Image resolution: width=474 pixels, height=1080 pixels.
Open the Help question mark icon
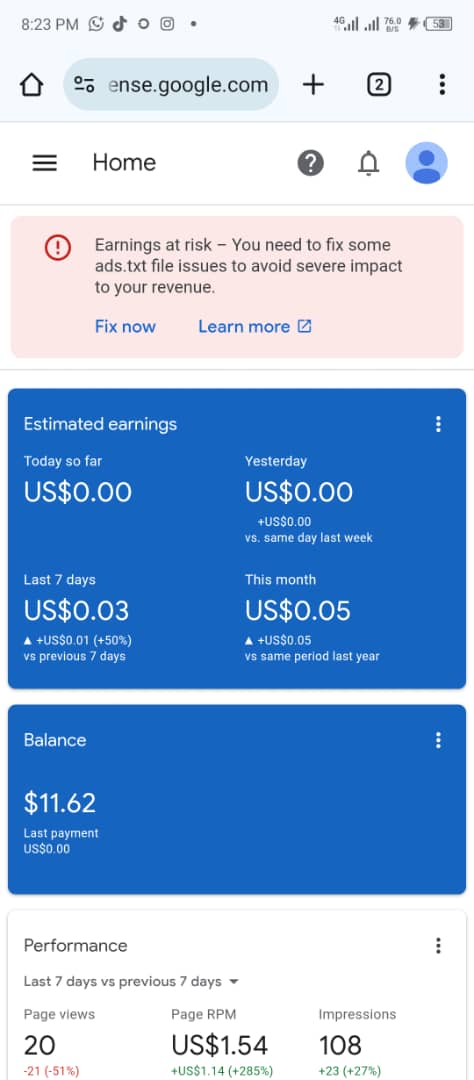click(311, 163)
